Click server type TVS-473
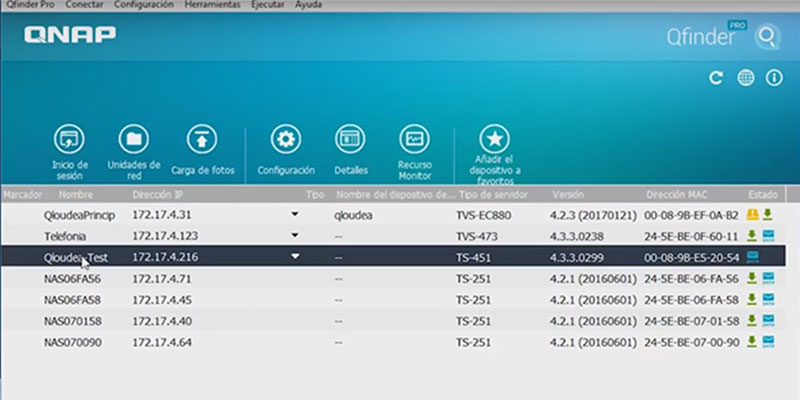The height and width of the screenshot is (400, 800). point(477,236)
